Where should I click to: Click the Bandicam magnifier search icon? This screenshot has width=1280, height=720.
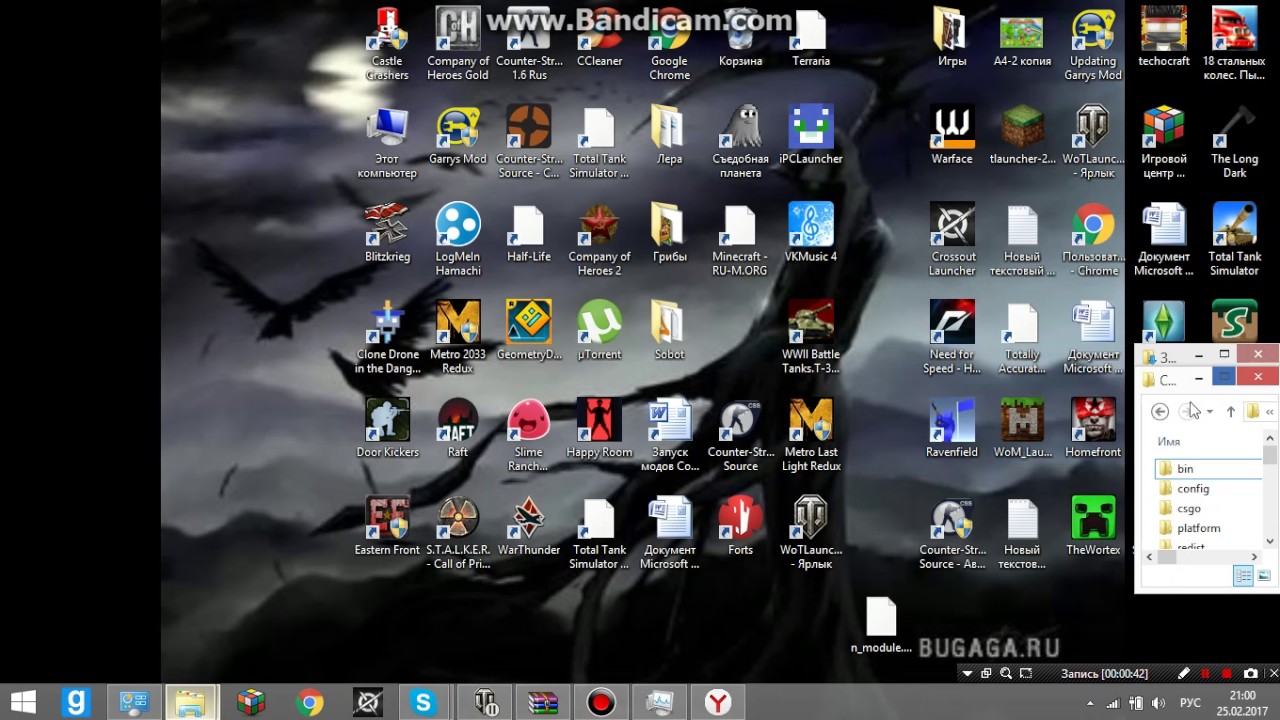coord(1006,674)
